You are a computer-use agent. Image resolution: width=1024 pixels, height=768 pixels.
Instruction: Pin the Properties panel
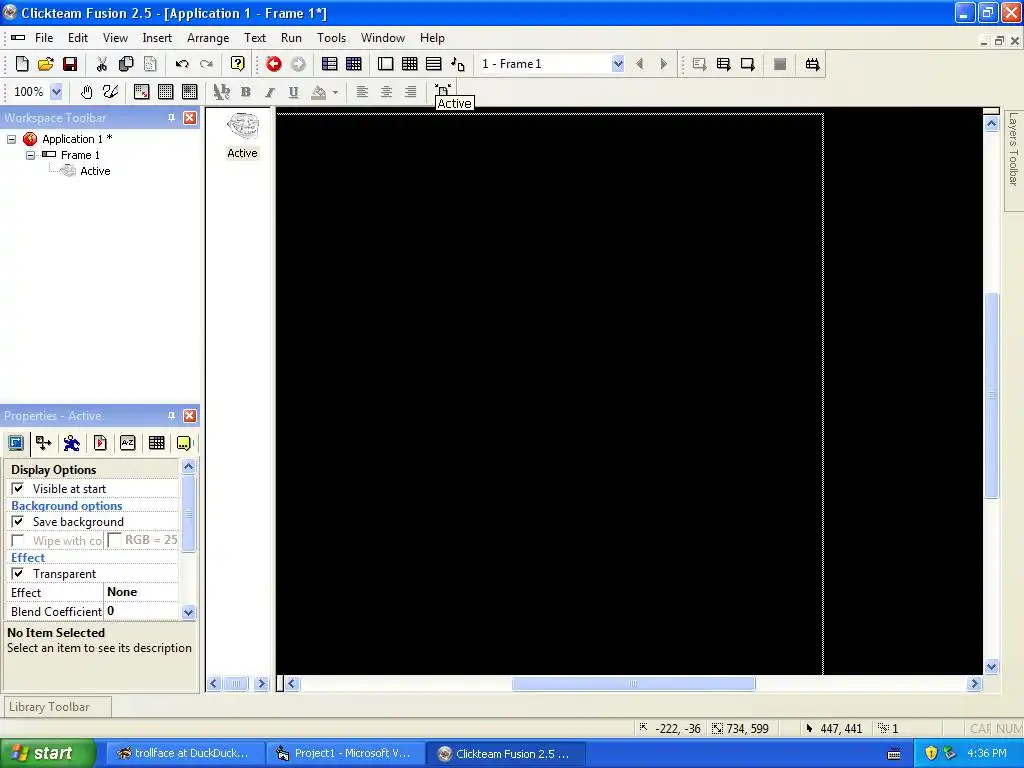click(x=171, y=416)
